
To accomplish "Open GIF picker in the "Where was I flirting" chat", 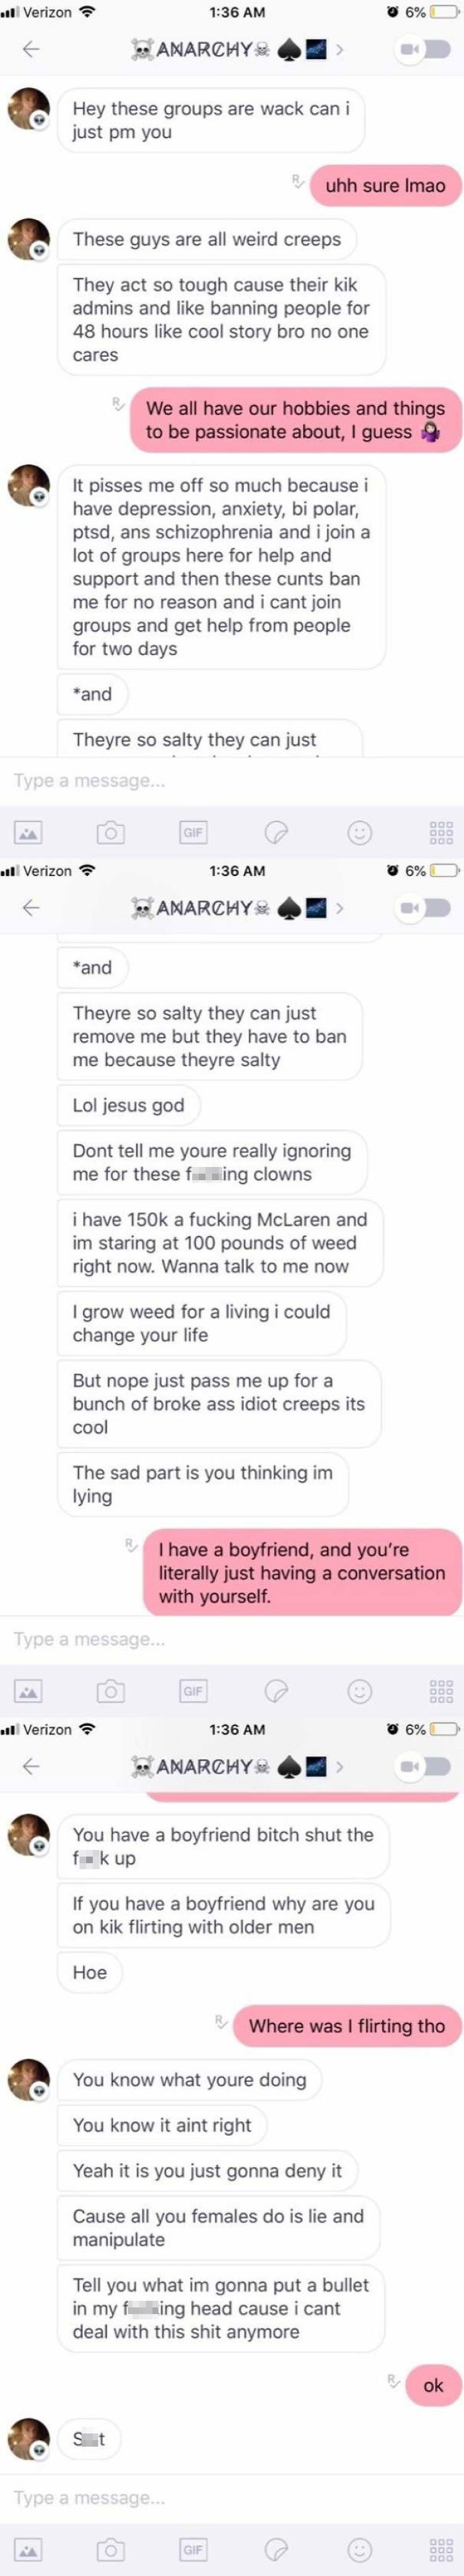I will coord(193,2549).
